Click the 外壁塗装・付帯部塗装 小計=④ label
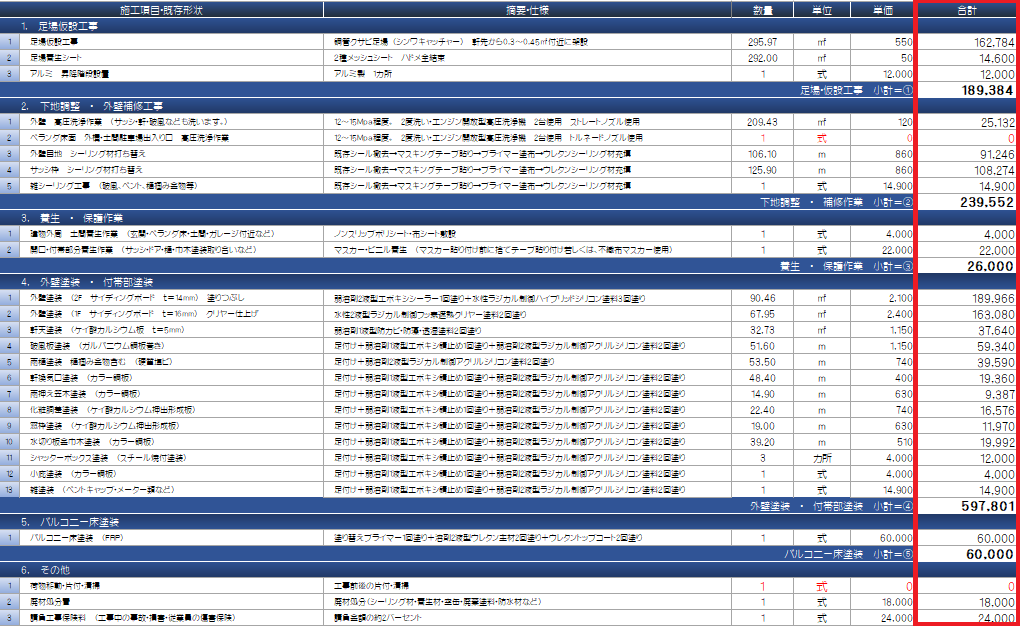1020x626 pixels. pyautogui.click(x=831, y=506)
